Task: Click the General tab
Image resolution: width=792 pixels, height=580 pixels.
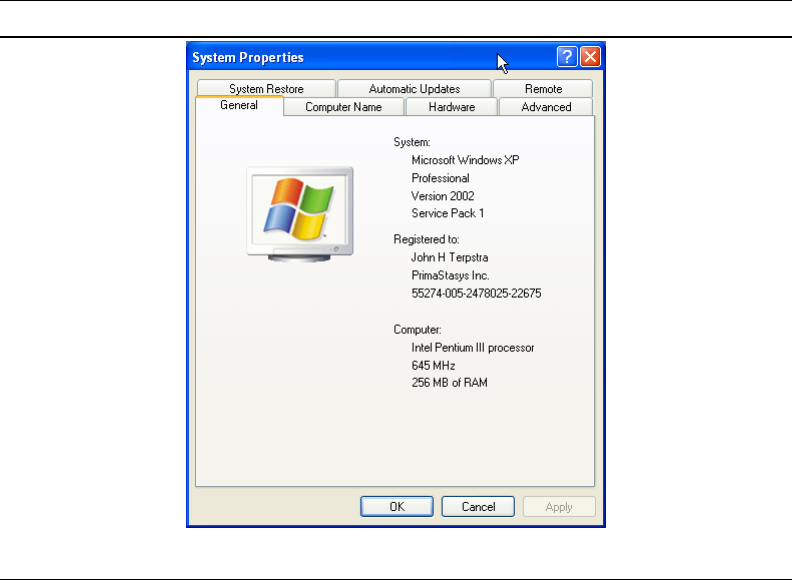Action: click(239, 105)
